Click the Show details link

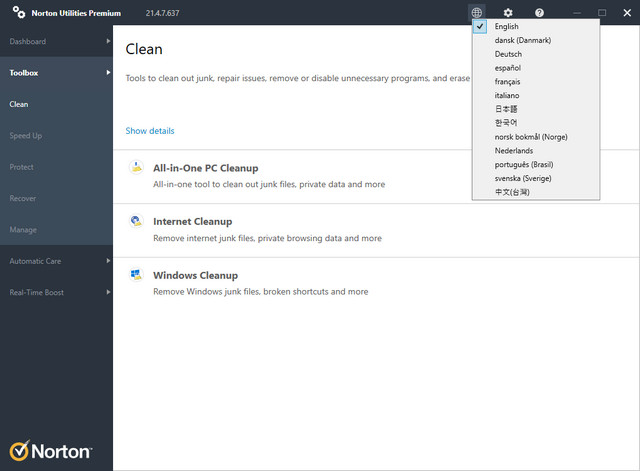pyautogui.click(x=150, y=131)
